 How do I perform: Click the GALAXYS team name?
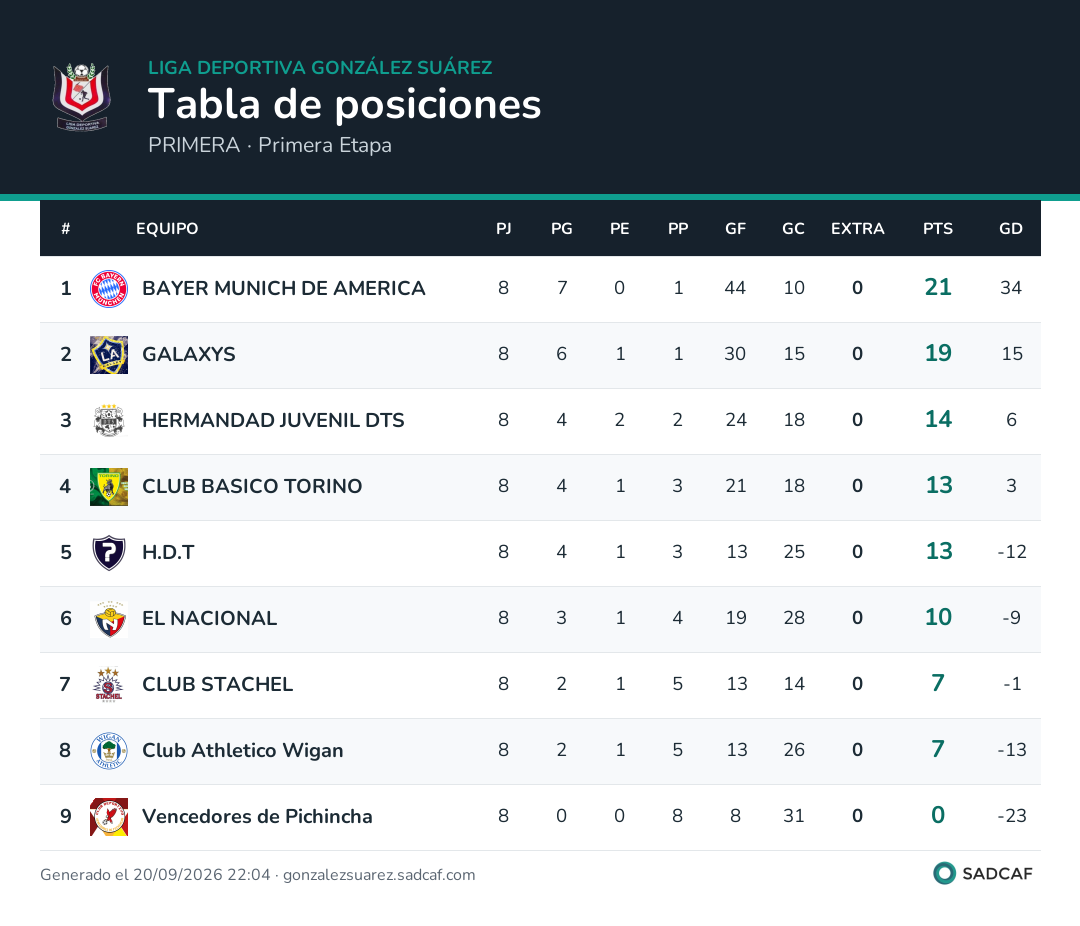coord(189,354)
